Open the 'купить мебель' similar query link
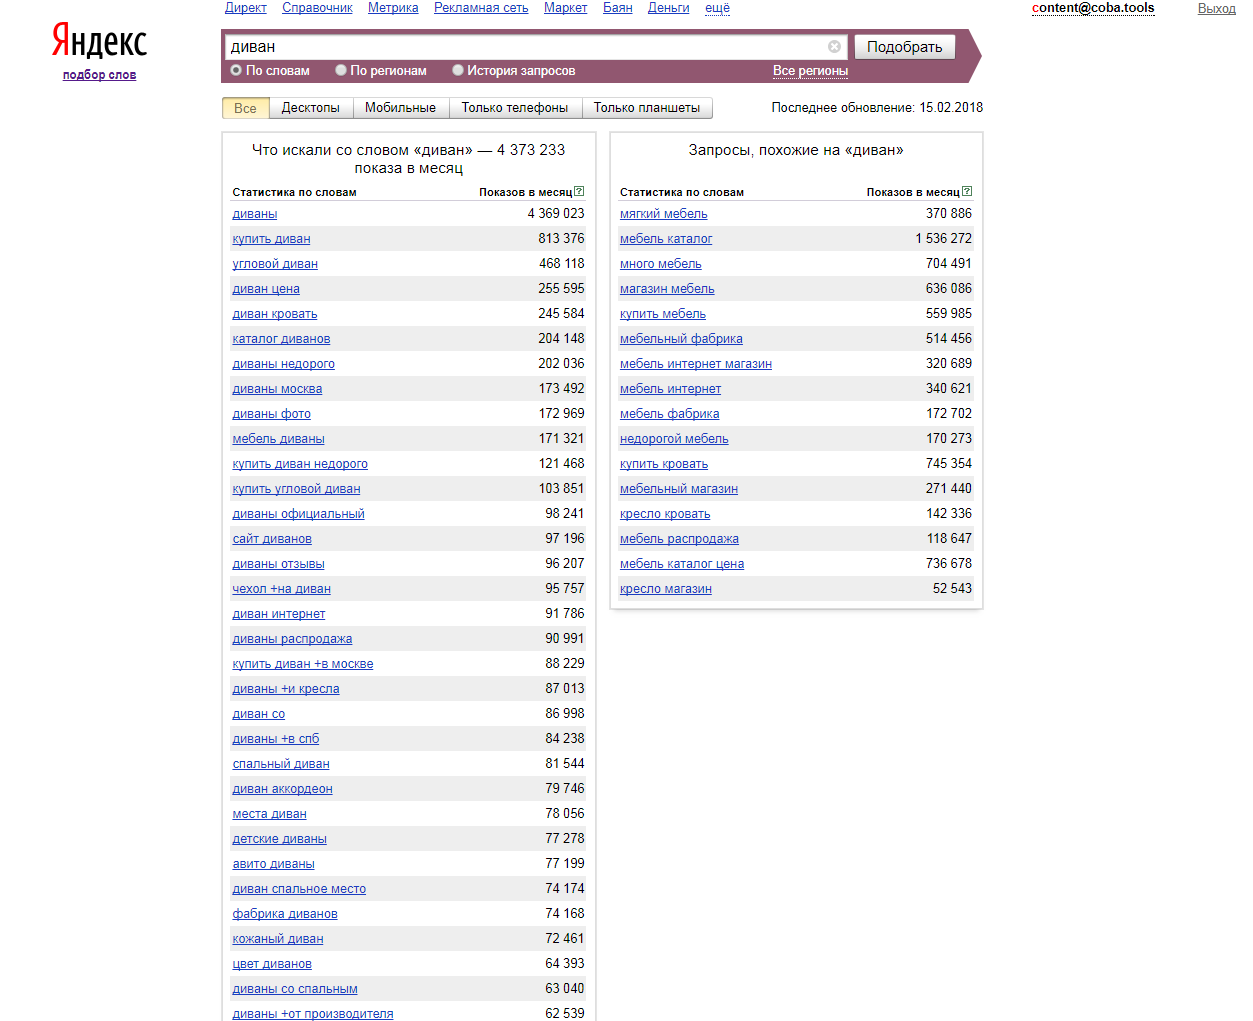1253x1021 pixels. [x=662, y=314]
